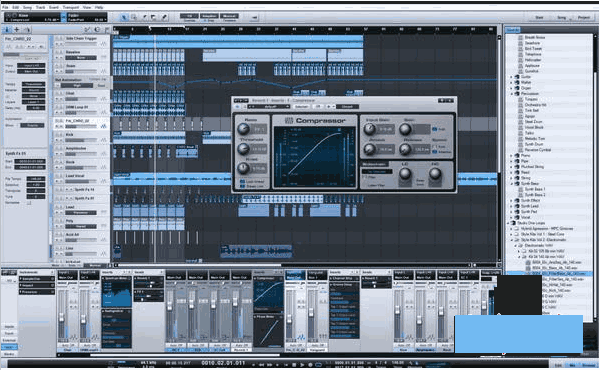Open the File menu
This screenshot has height=370, width=600.
point(5,7)
